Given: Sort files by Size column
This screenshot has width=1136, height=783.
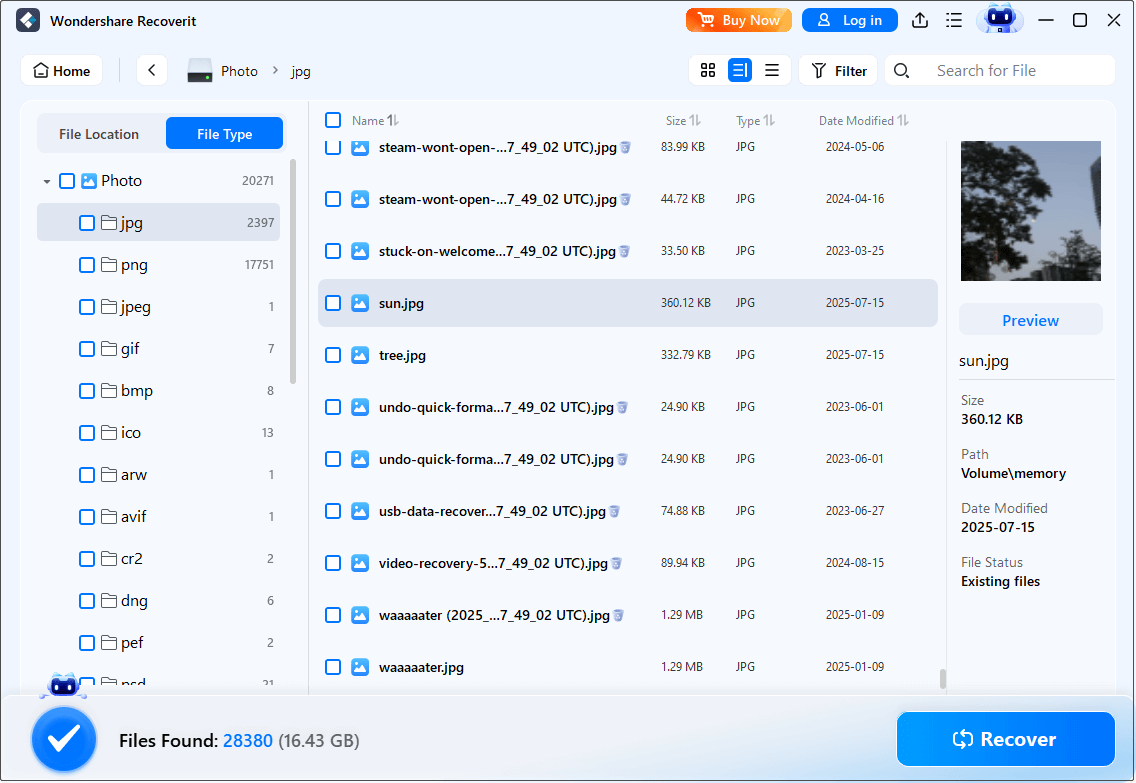Looking at the screenshot, I should click(x=683, y=119).
